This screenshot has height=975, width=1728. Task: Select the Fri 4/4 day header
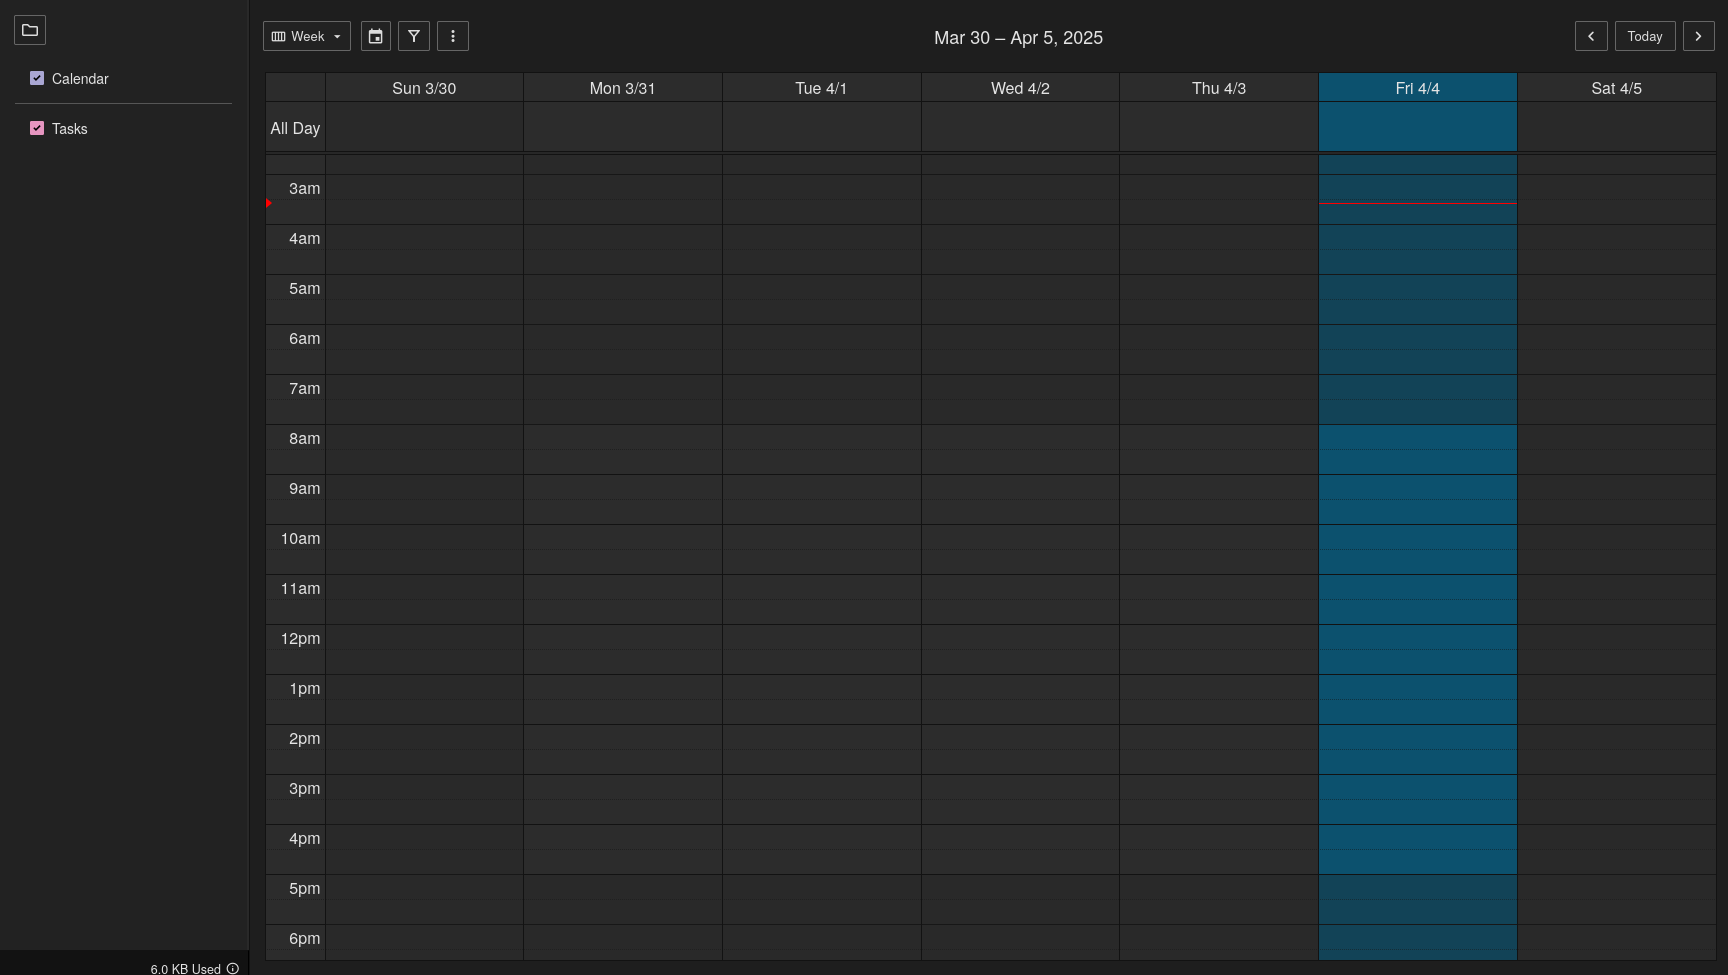click(1418, 88)
